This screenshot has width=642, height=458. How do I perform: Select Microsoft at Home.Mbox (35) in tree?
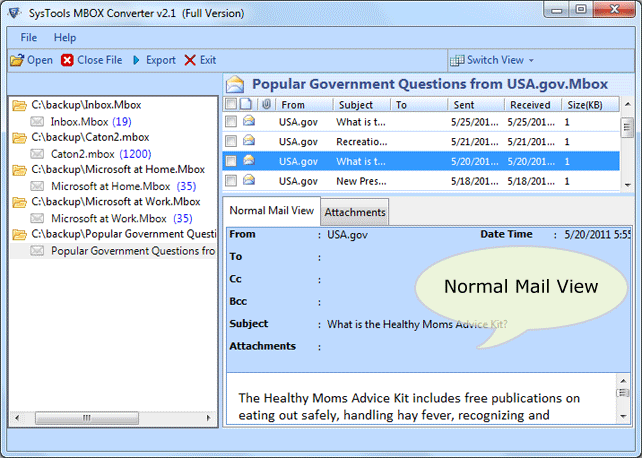pos(123,186)
